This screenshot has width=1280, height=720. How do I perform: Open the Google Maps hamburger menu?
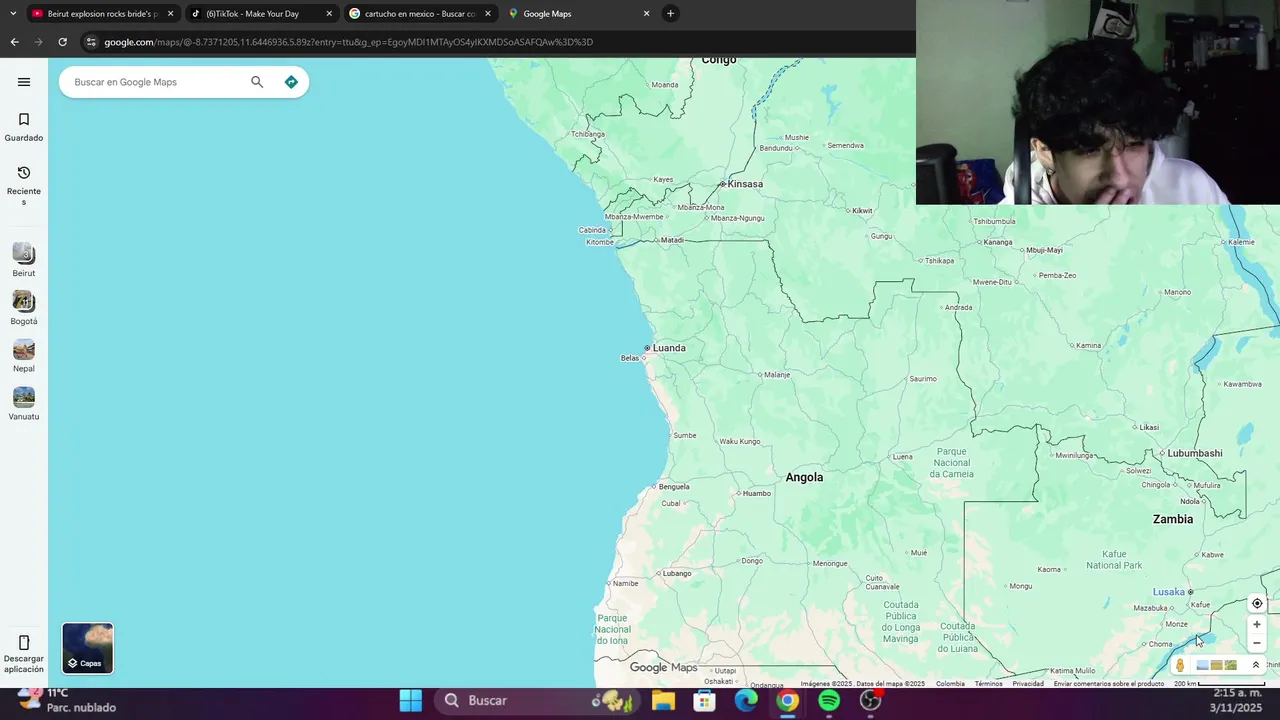(24, 82)
